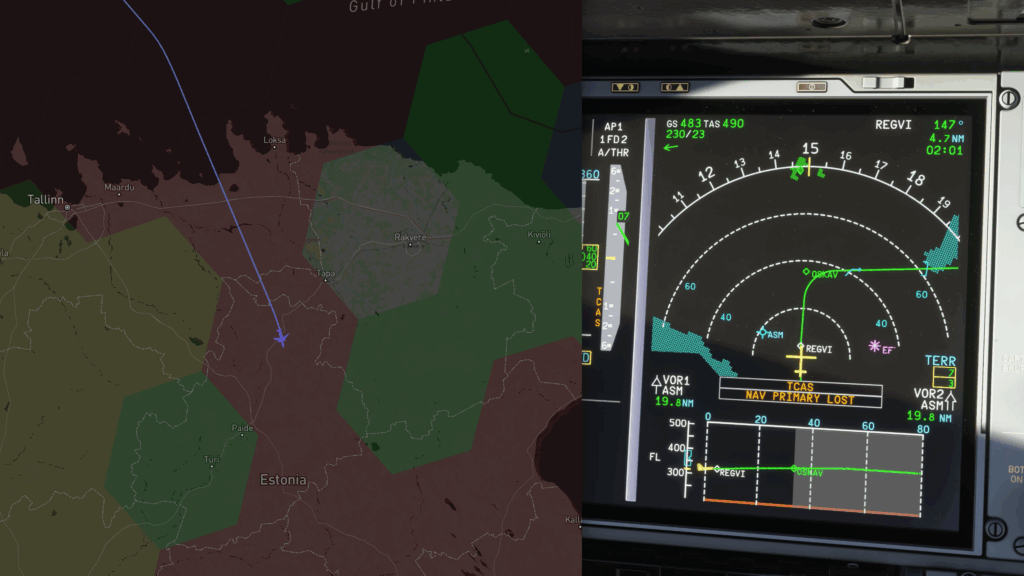Click the magenta EF star symbol
The height and width of the screenshot is (576, 1024).
pyautogui.click(x=875, y=347)
